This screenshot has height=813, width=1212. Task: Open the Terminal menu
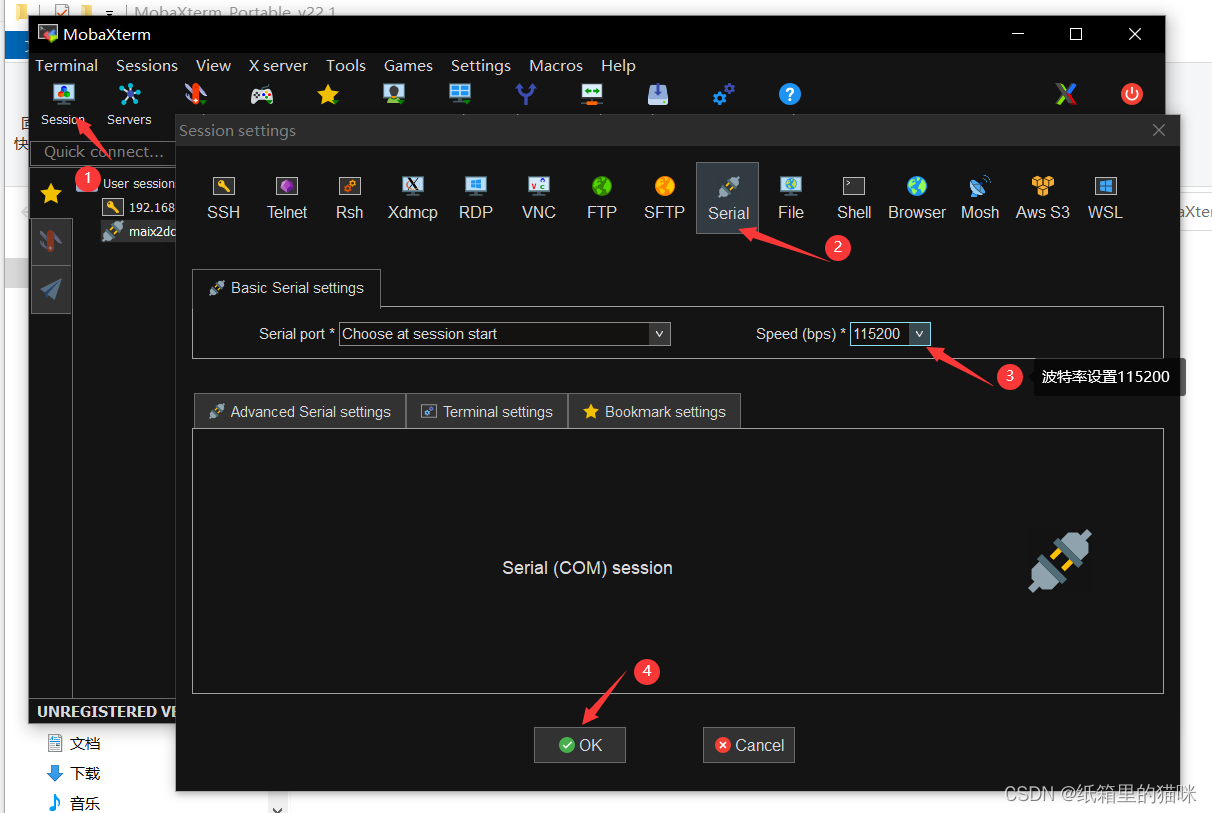67,65
